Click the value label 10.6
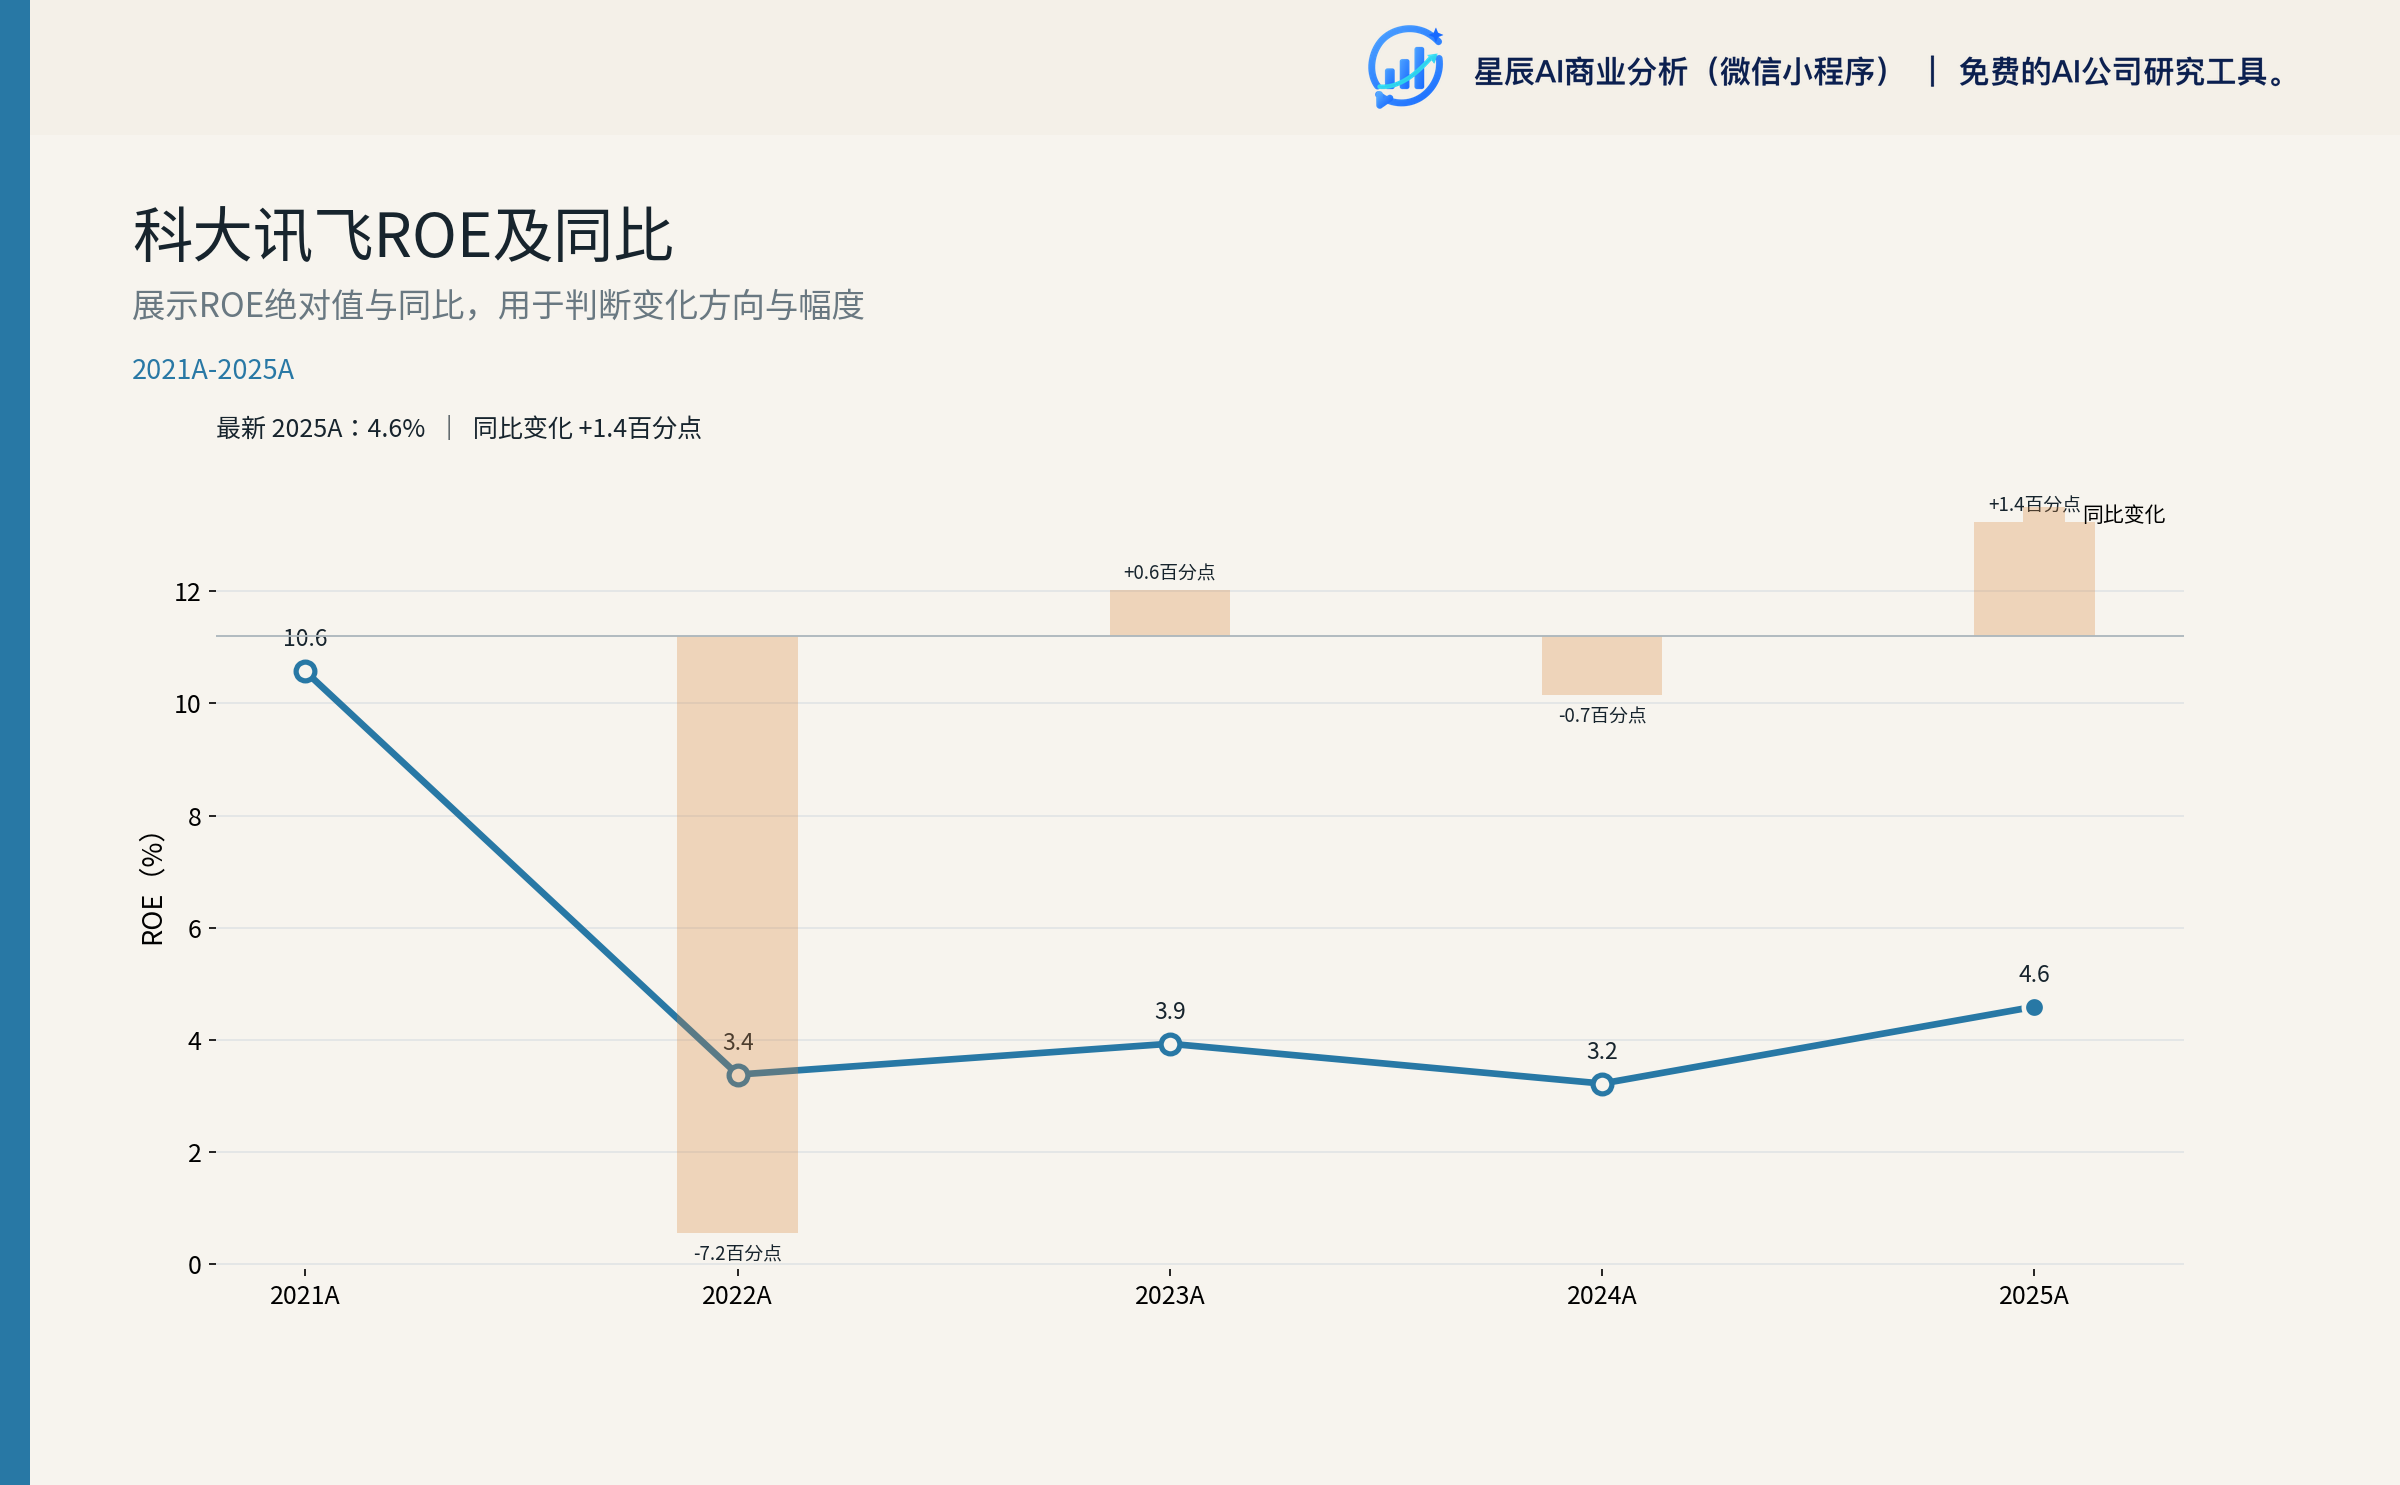The width and height of the screenshot is (2400, 1485). point(305,638)
